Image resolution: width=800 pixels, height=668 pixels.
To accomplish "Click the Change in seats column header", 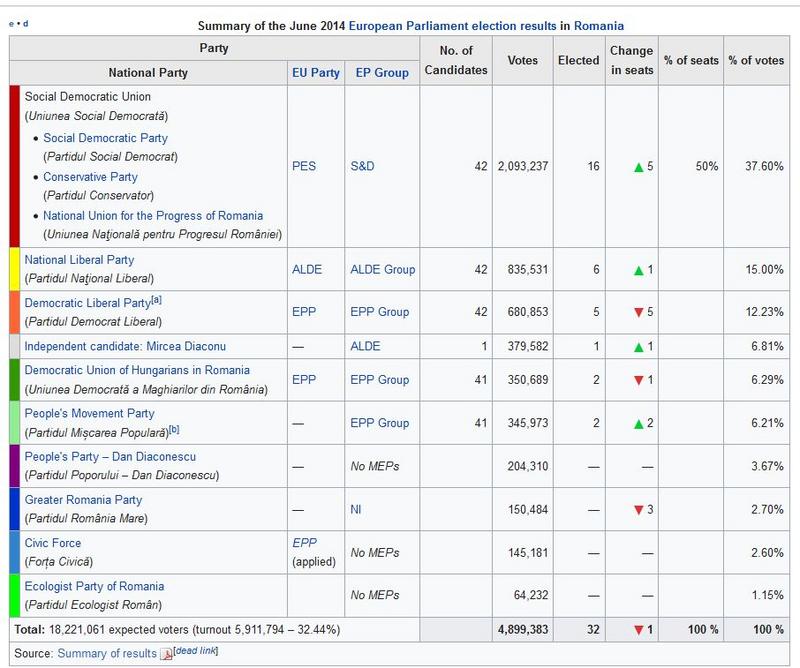I will click(632, 60).
